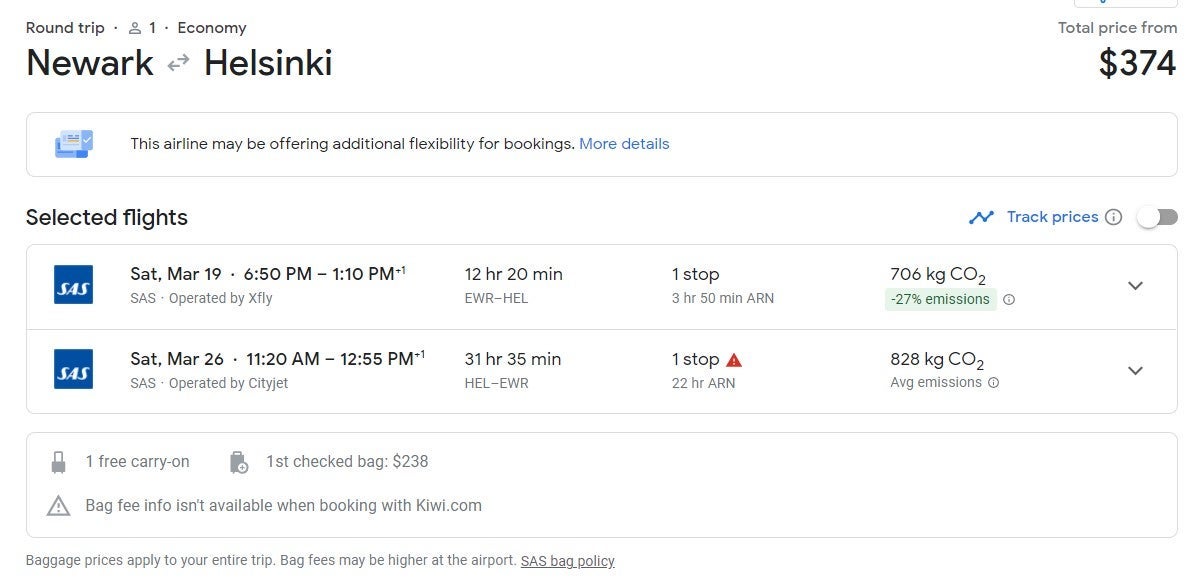Viewport: 1200px width, 580px height.
Task: Enable the Track prices toggle
Action: (1157, 217)
